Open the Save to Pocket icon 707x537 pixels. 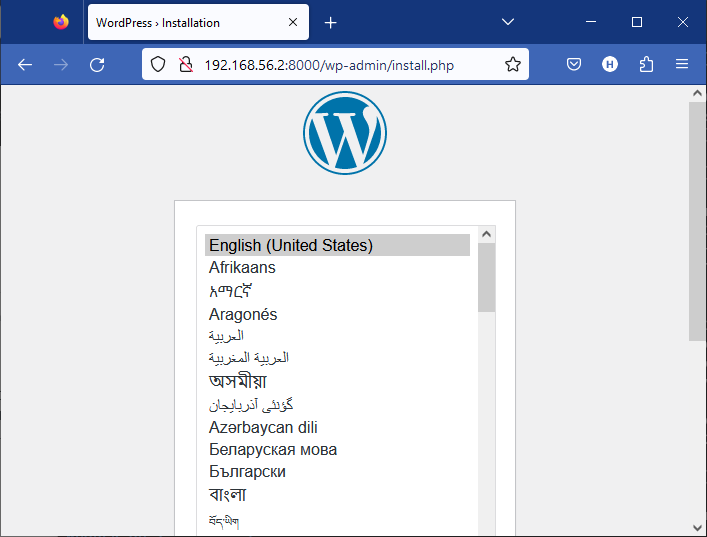[x=574, y=64]
